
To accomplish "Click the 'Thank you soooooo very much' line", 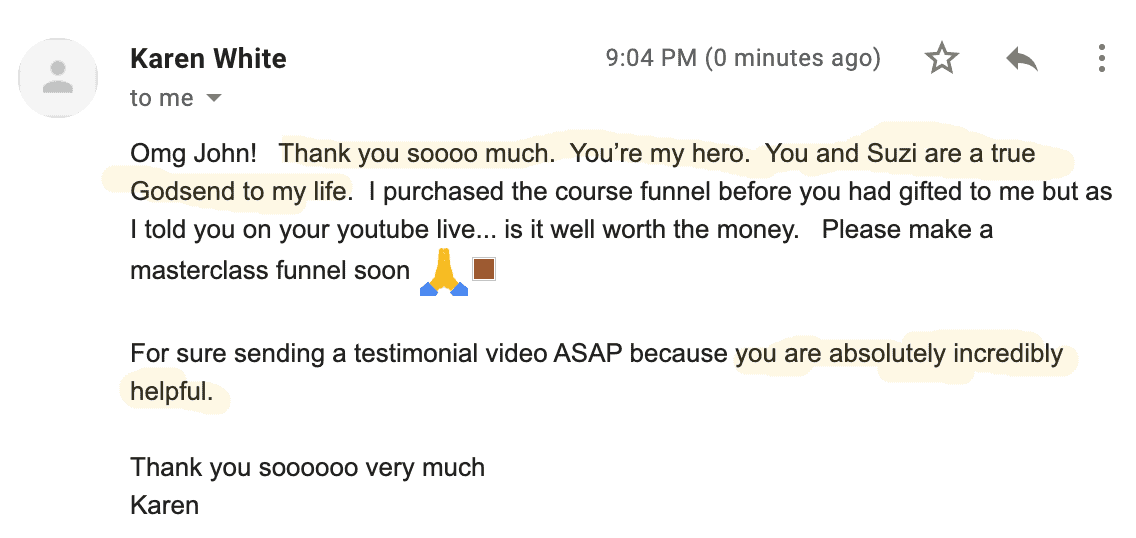I will point(307,467).
